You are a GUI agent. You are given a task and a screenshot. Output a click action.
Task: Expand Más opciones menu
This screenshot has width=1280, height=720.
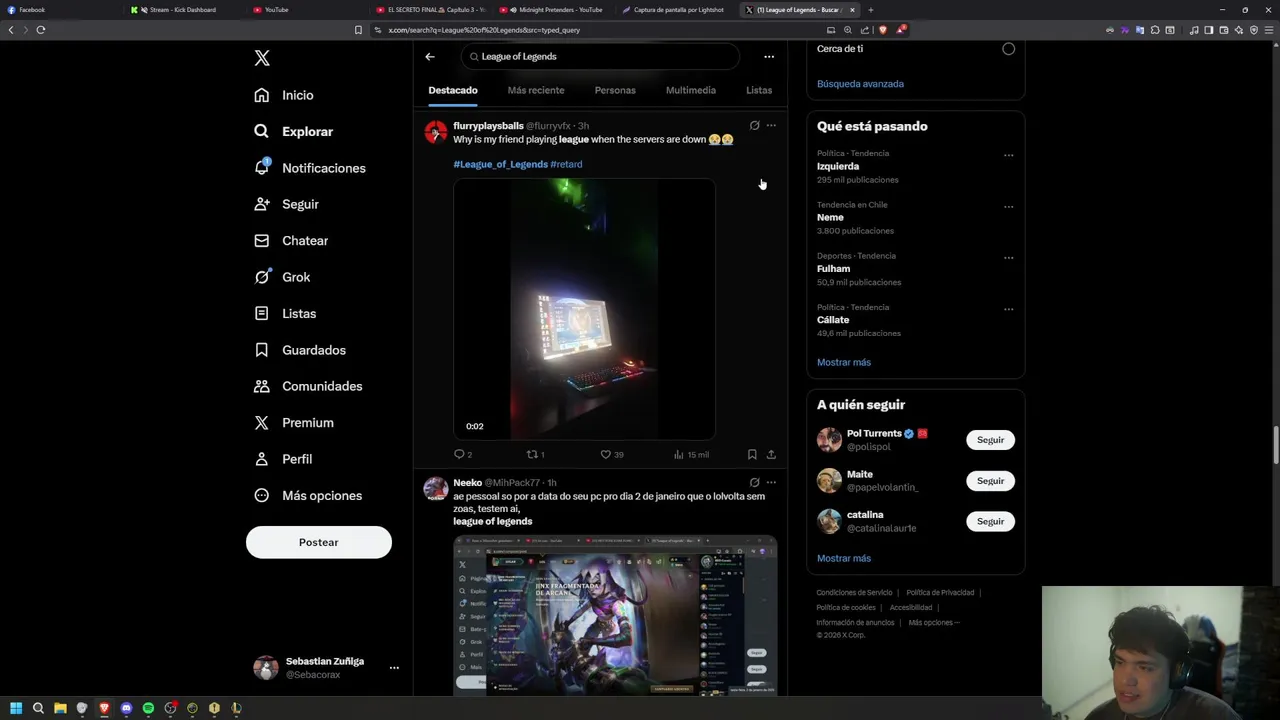[x=307, y=495]
